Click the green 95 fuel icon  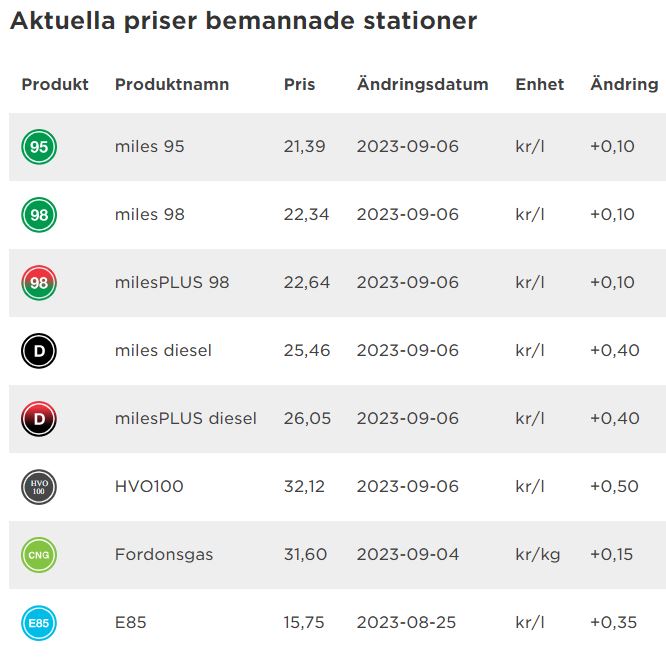tap(39, 147)
